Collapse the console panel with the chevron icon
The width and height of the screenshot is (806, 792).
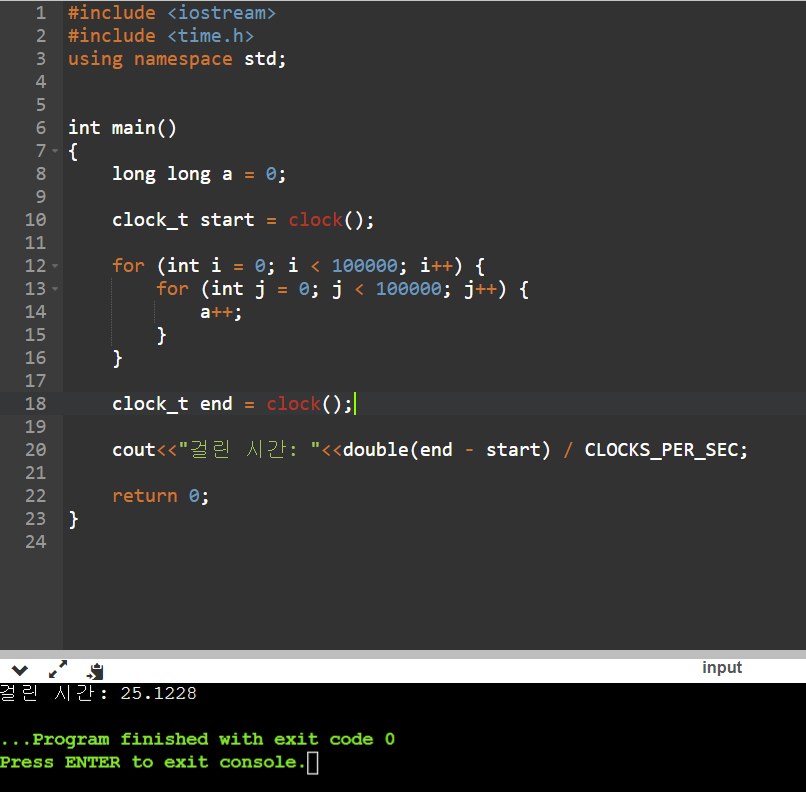[20, 670]
